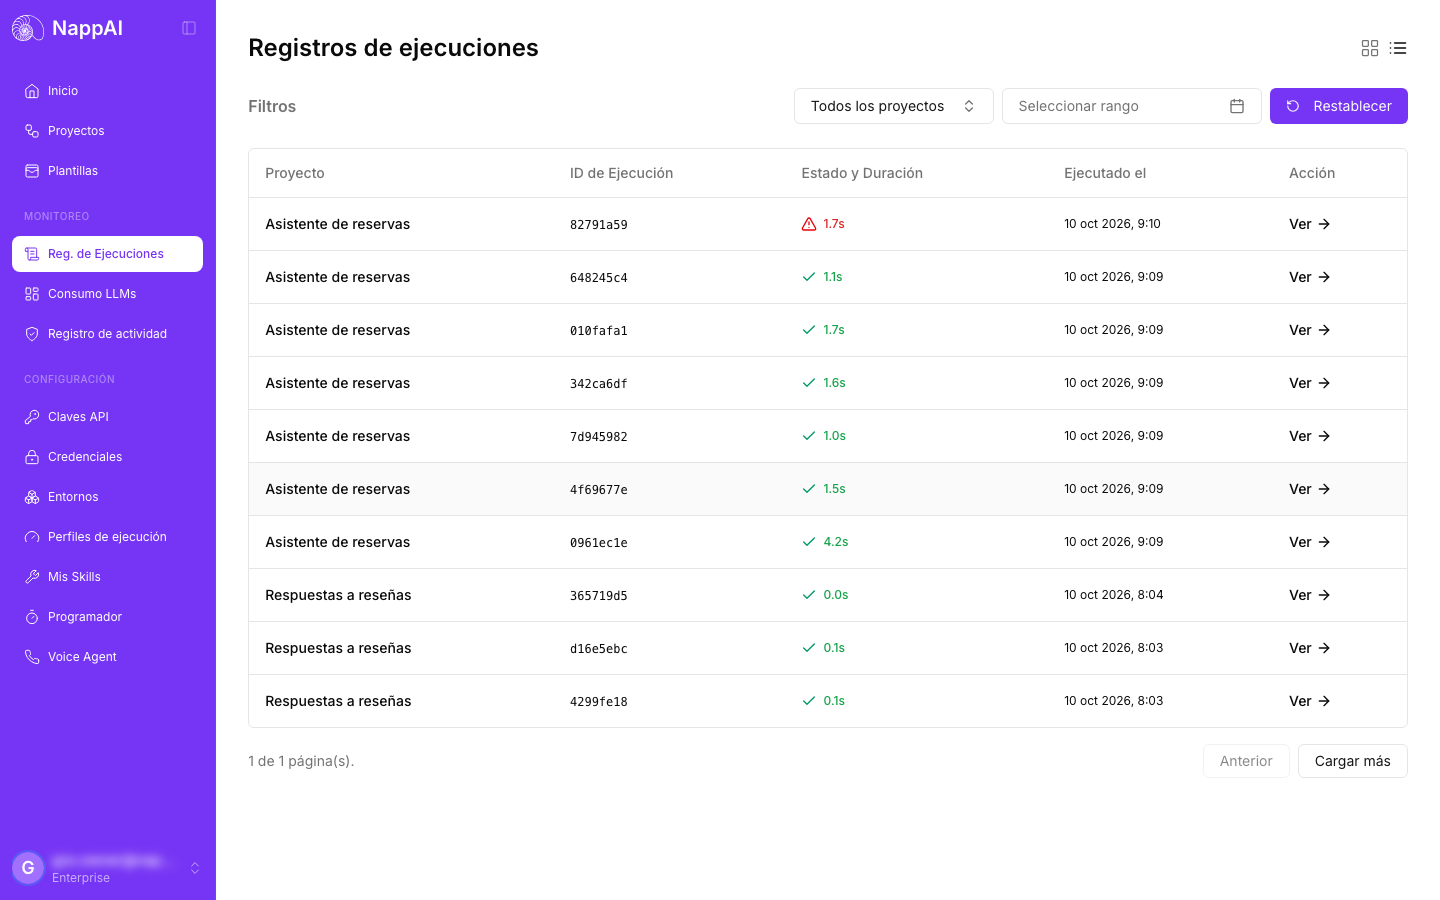Click the Seleccionar rango date field
Viewport: 1440px width, 900px height.
[1131, 106]
